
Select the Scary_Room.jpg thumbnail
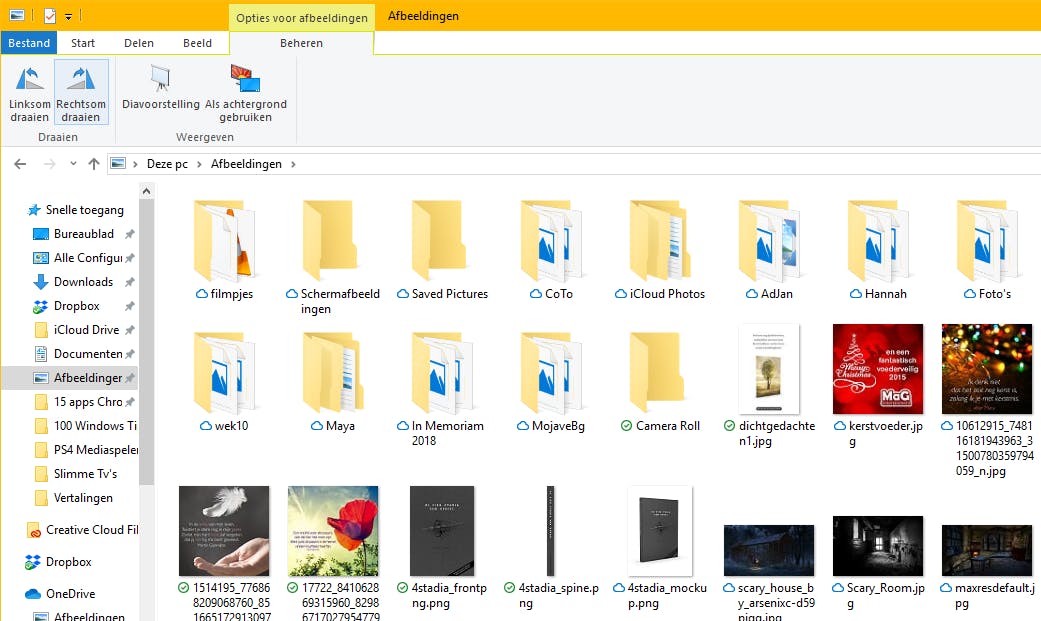(878, 546)
